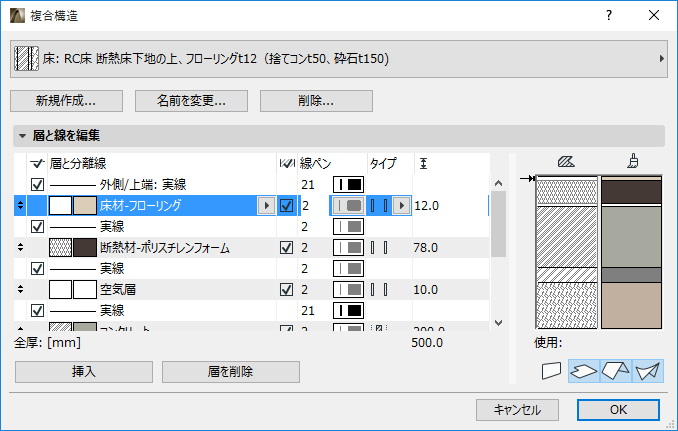Click the 新規作成... button
Viewport: 678px width, 431px height.
[66, 101]
